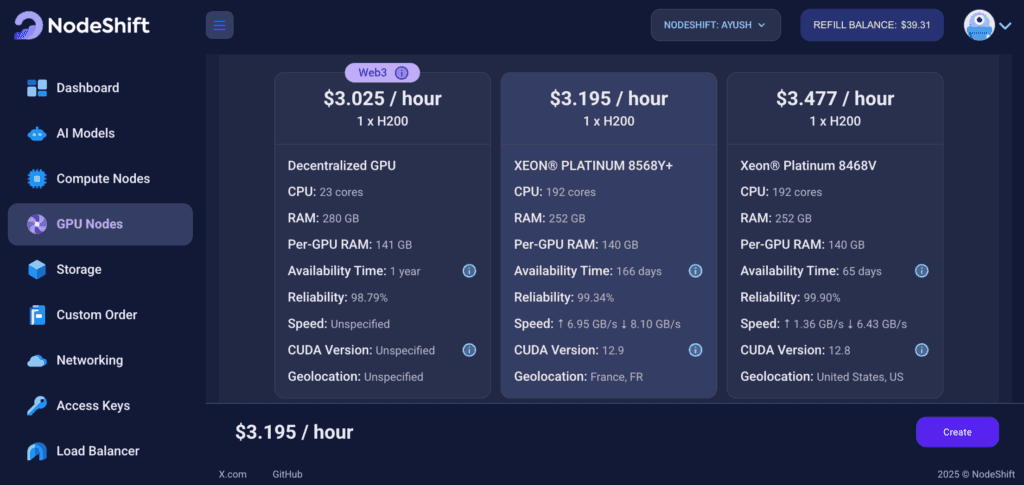Open the NODESHIFT: AYUSH project dropdown
The image size is (1024, 485).
tap(715, 25)
